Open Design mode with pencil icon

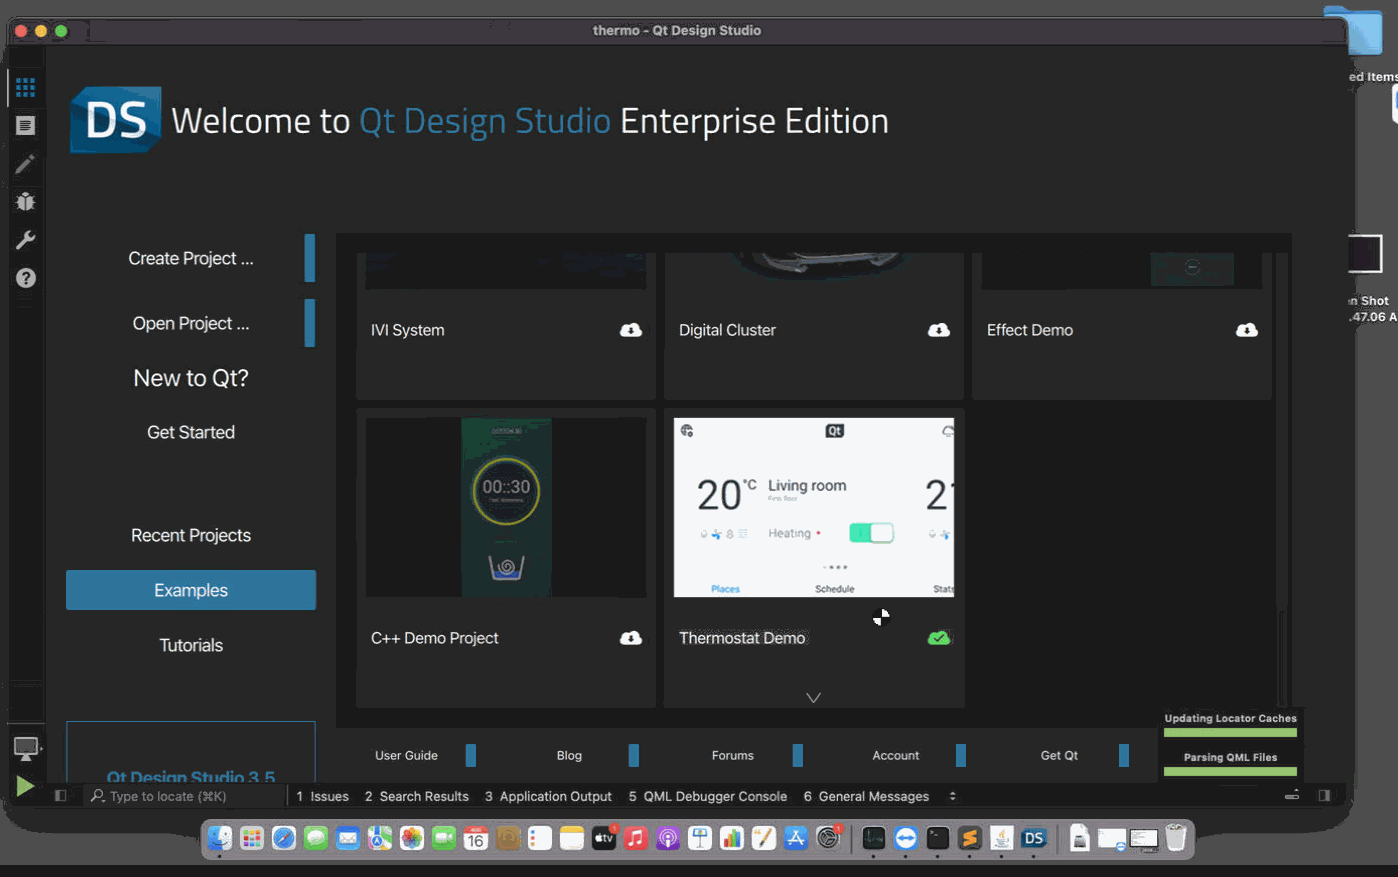pos(26,163)
